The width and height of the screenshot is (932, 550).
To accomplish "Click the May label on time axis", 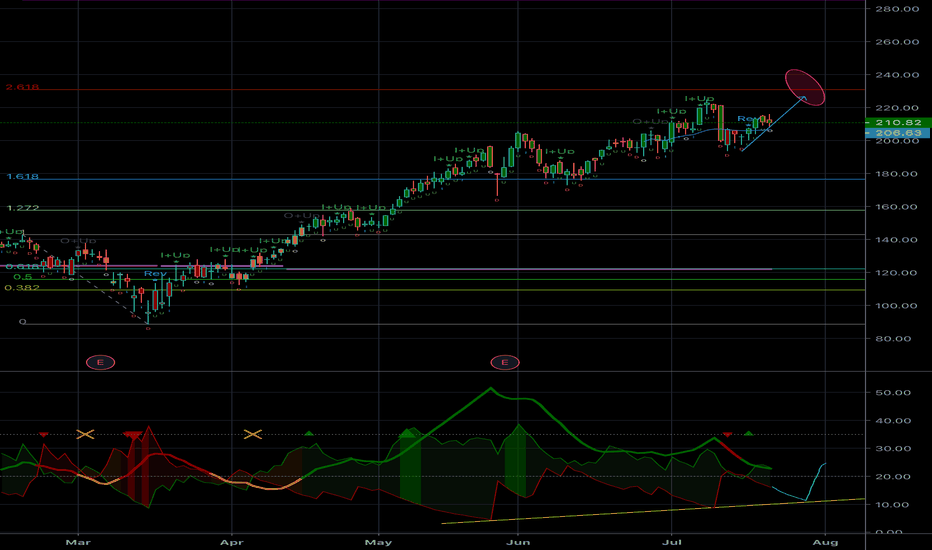I will point(378,542).
